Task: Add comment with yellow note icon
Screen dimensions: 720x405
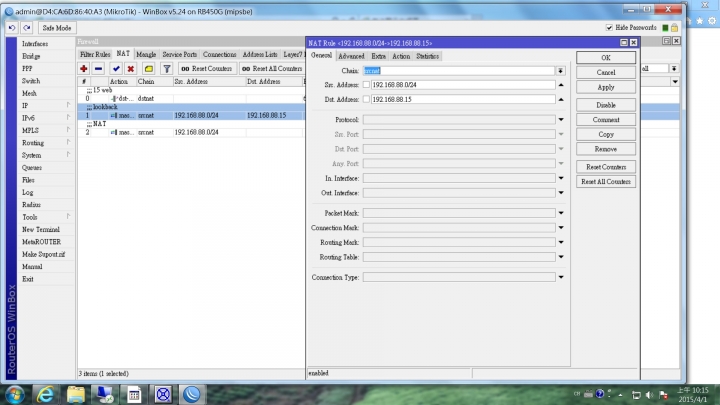Action: tap(148, 69)
